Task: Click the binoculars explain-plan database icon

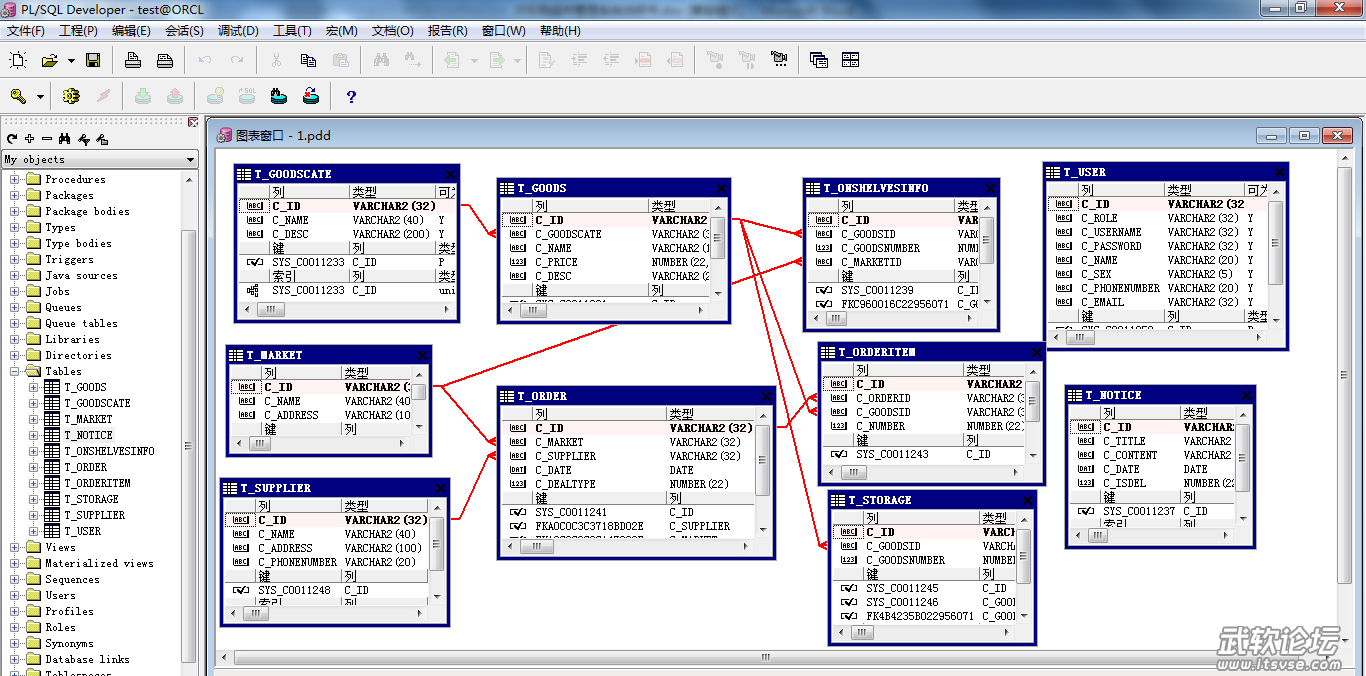Action: click(x=279, y=96)
